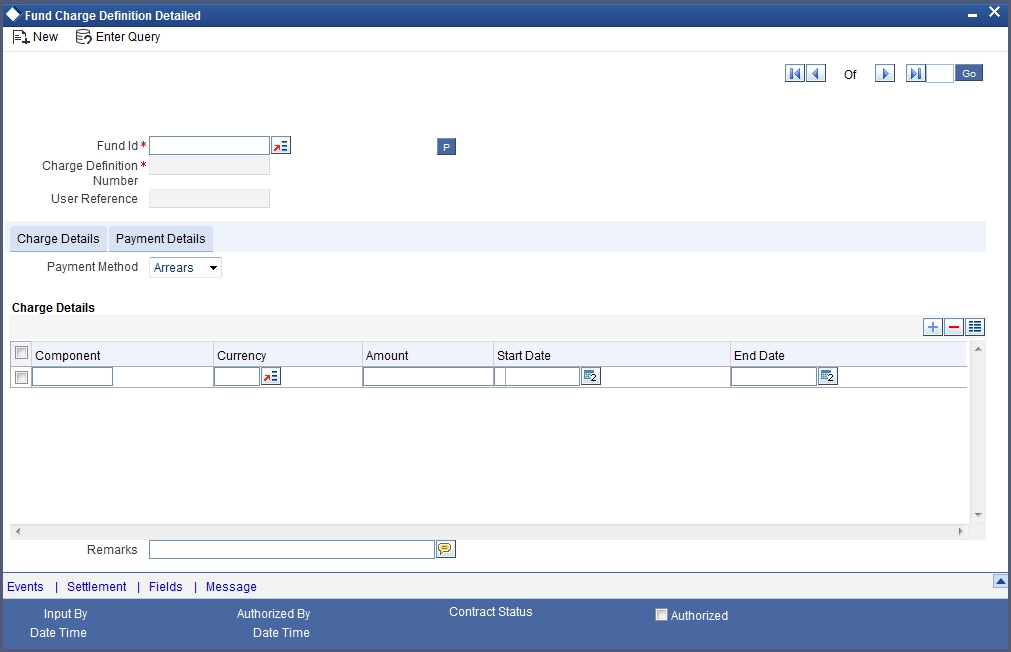The height and width of the screenshot is (652, 1011).
Task: Close the Fund Charge Definition window
Action: (994, 12)
